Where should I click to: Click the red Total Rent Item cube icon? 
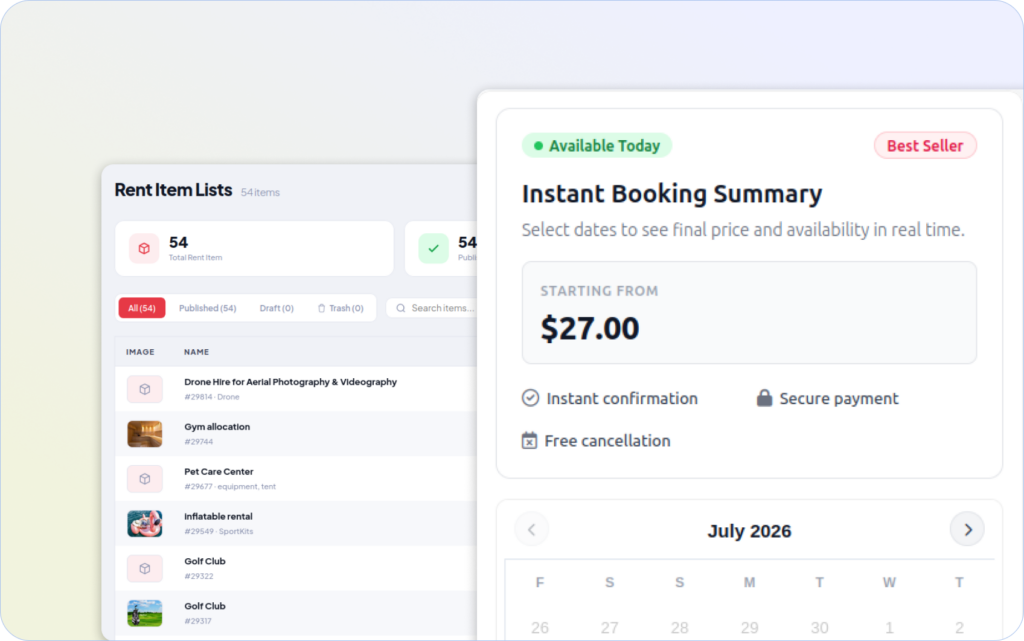click(x=144, y=249)
